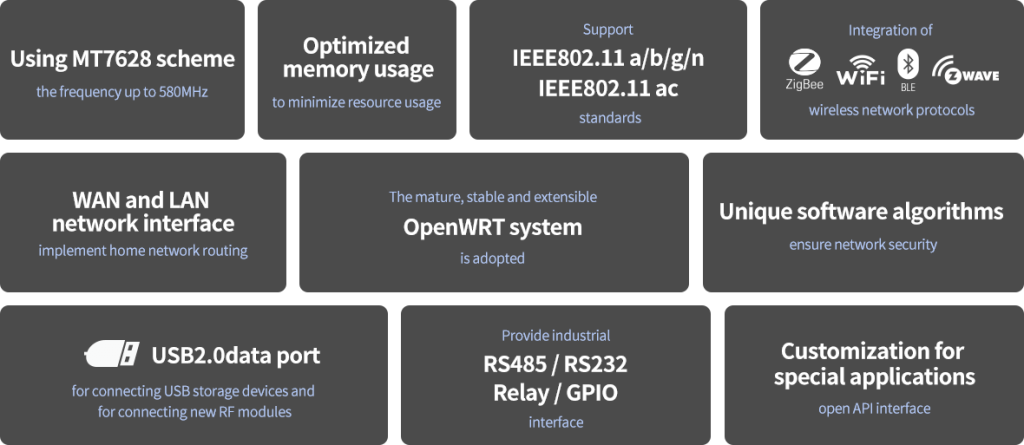Click the Bluetooth BLE icon
This screenshot has width=1024, height=445.
click(x=908, y=67)
